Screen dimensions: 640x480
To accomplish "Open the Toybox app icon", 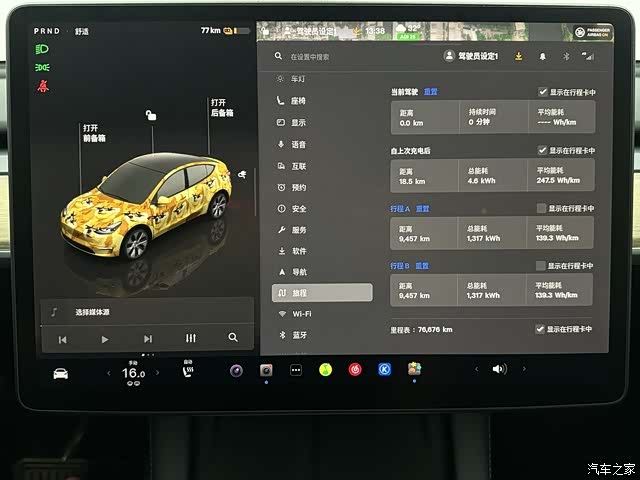I will click(414, 369).
